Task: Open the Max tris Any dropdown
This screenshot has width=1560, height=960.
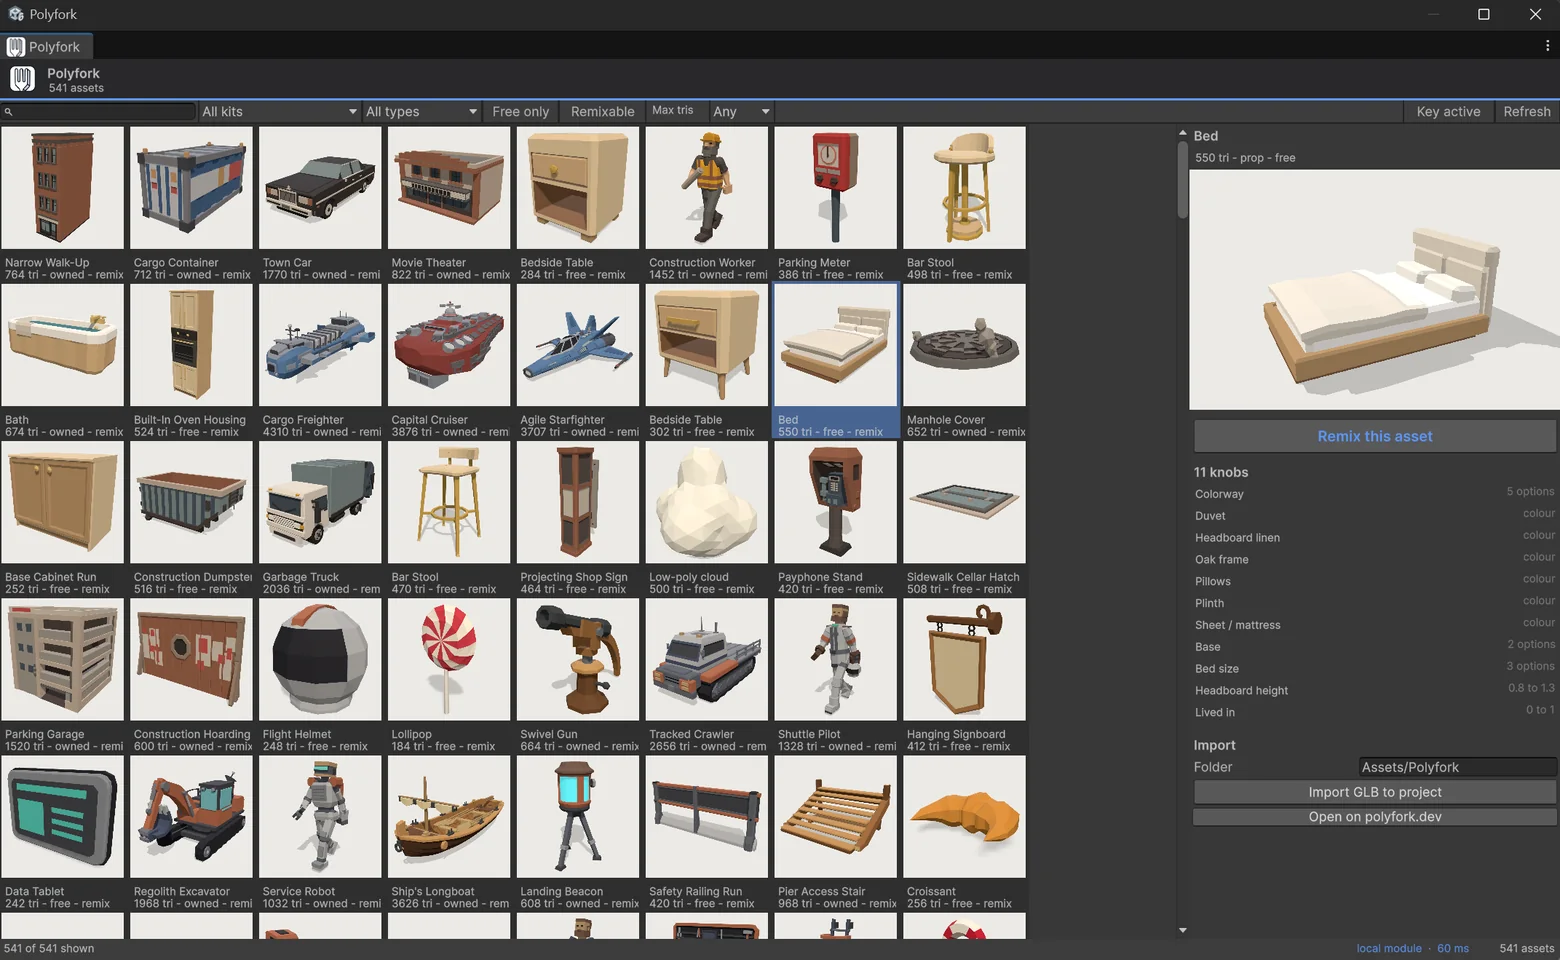Action: [741, 111]
